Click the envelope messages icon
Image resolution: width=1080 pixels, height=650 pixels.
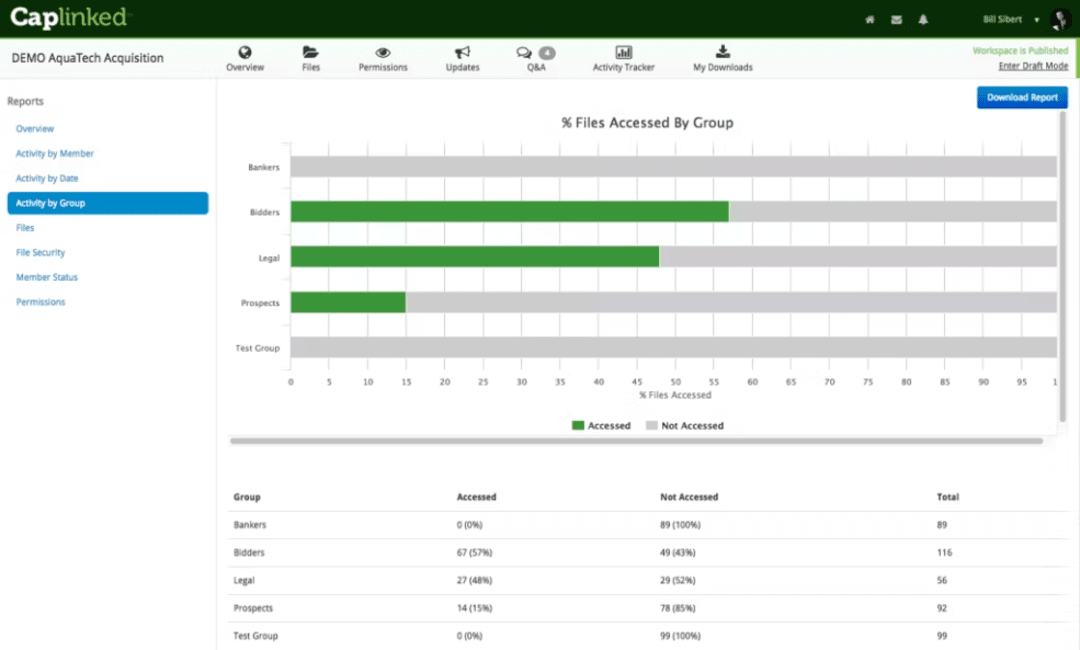895,19
